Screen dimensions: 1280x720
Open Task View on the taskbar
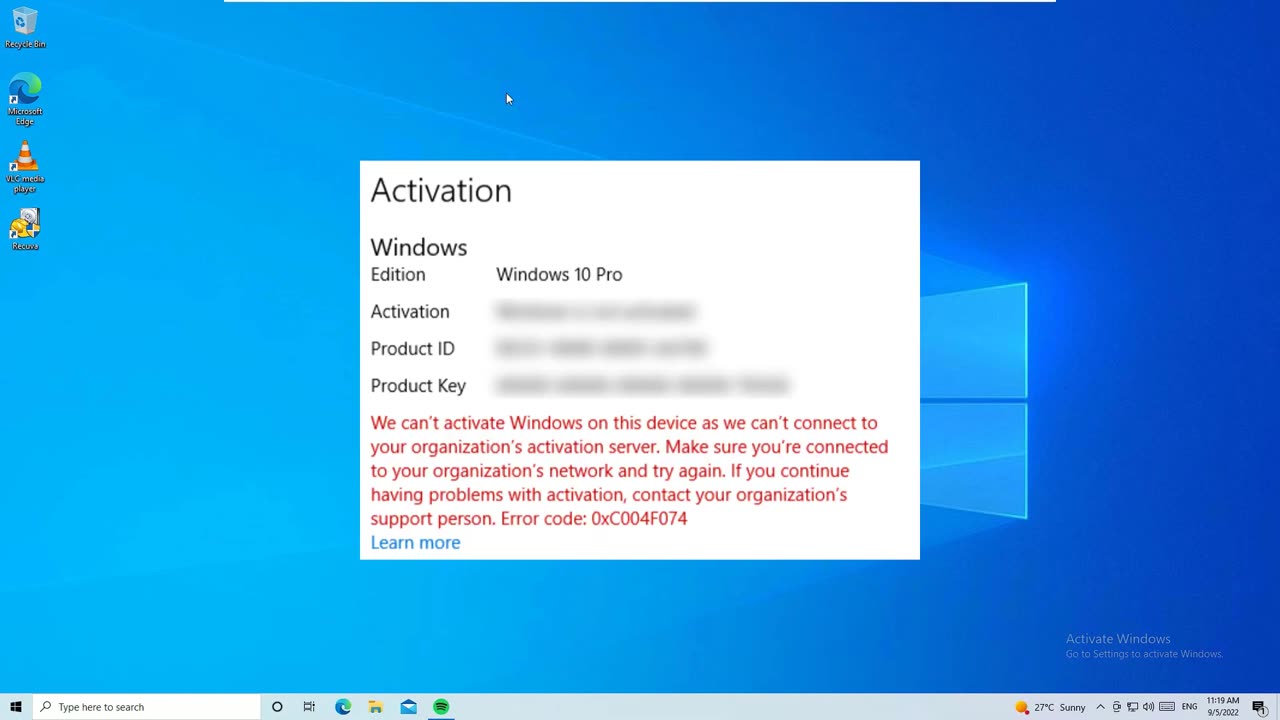pos(309,707)
